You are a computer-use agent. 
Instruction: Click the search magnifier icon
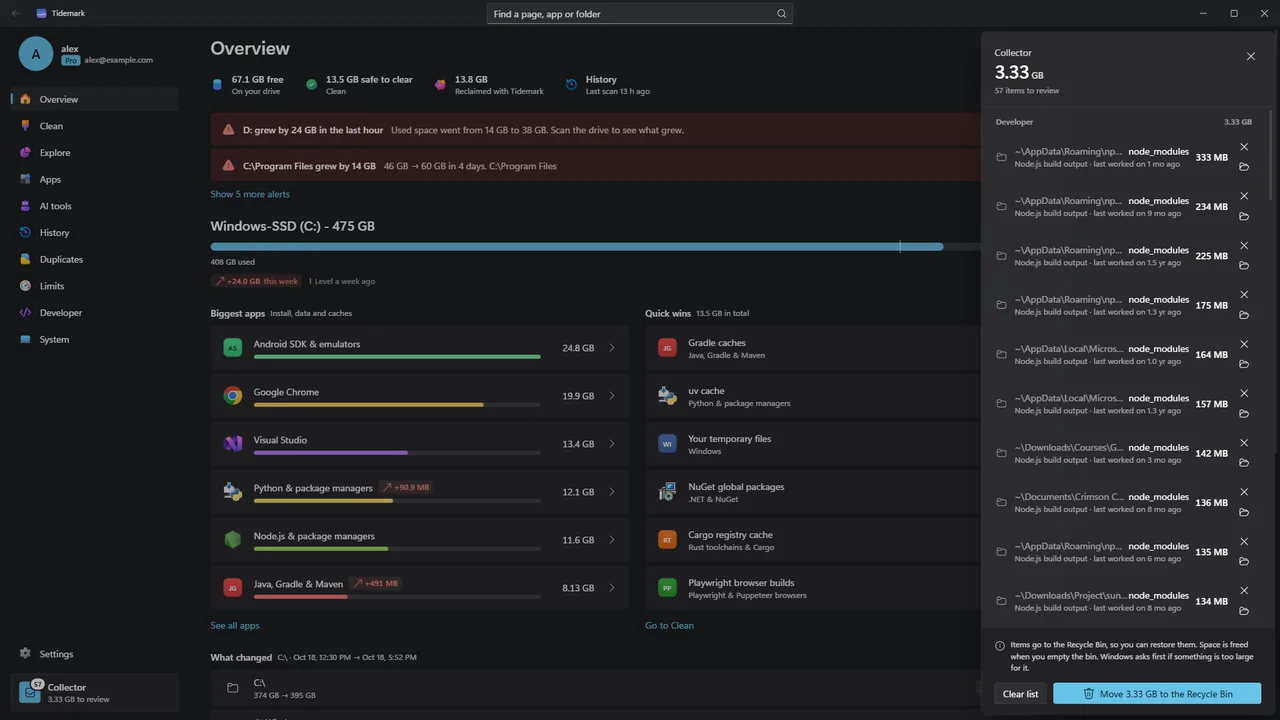click(781, 14)
